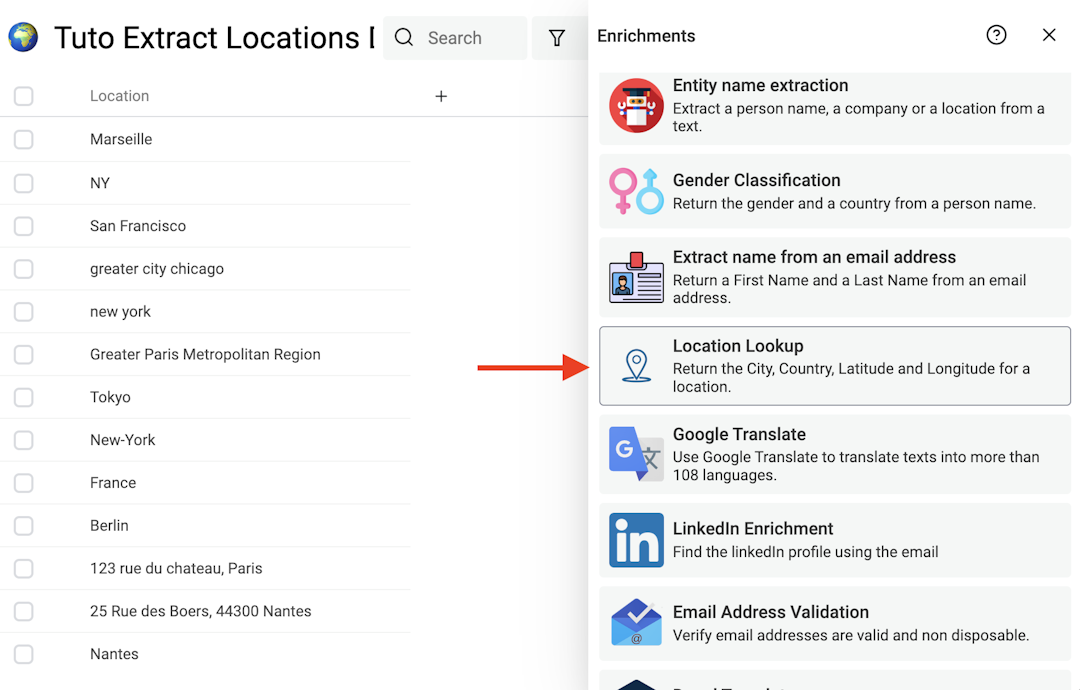Select the Entity name extraction enrichment icon
Screen dimensions: 1080x690
point(637,105)
